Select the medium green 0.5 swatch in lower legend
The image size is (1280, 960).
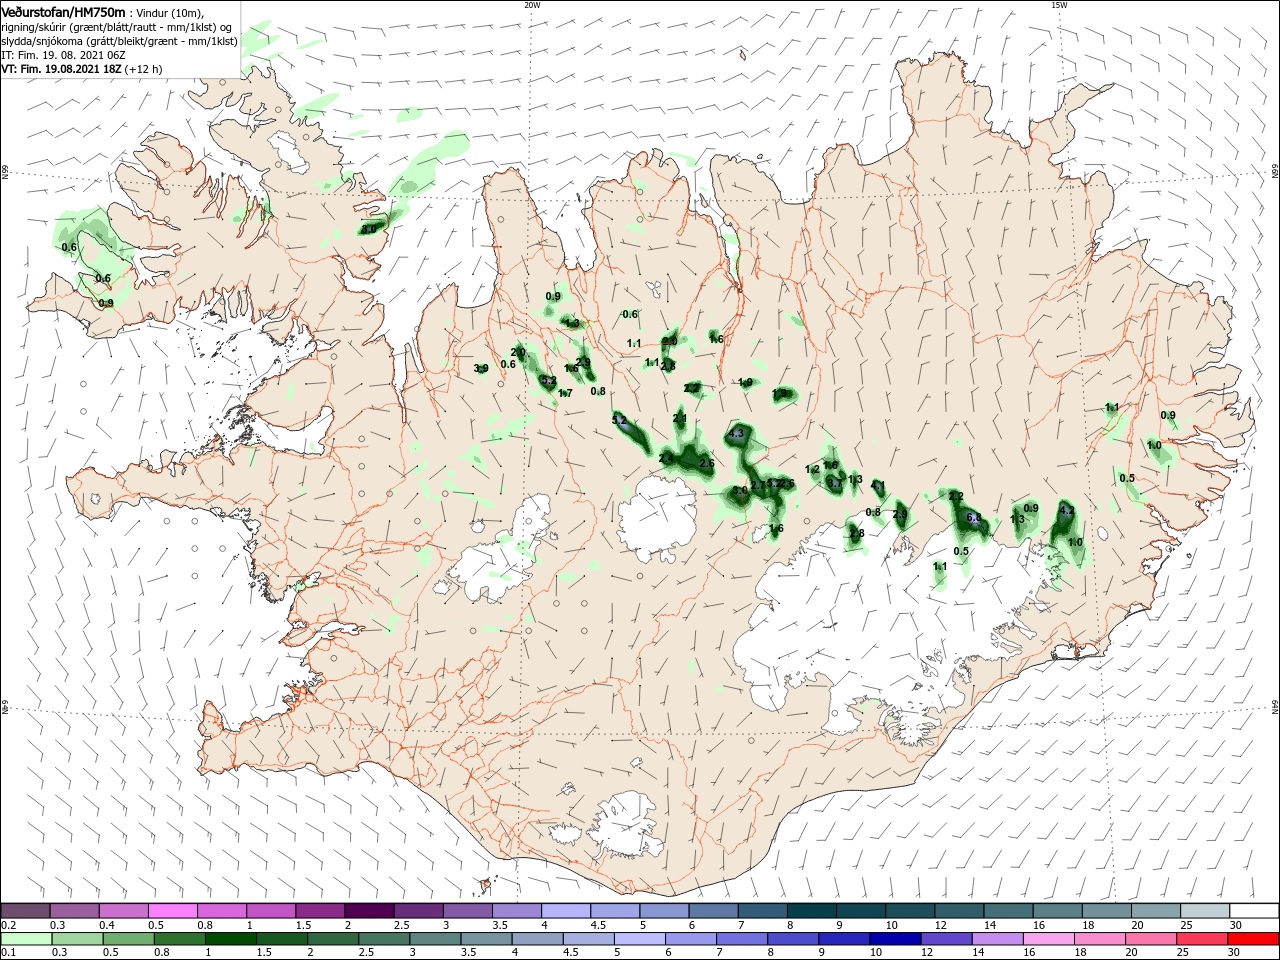128,939
